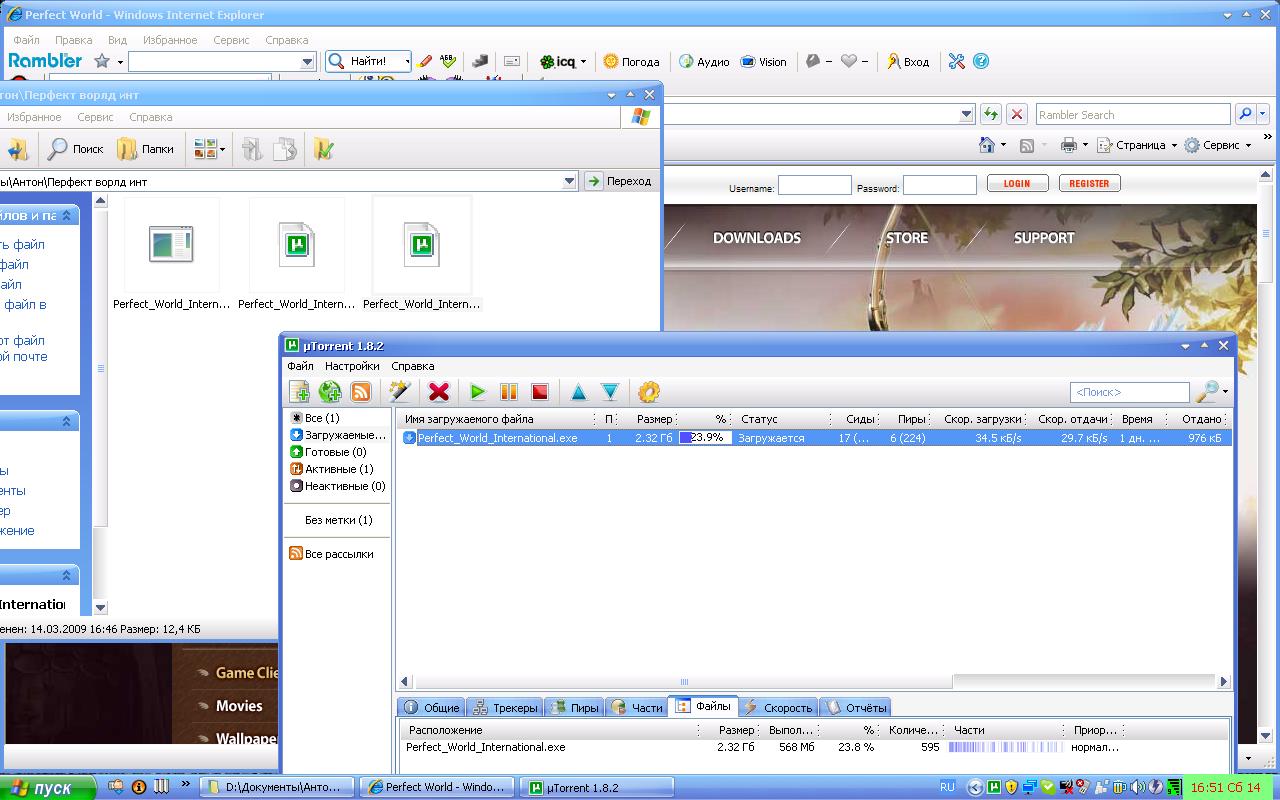Switch to Отчёты tab
Viewport: 1280px width, 800px height.
click(855, 707)
